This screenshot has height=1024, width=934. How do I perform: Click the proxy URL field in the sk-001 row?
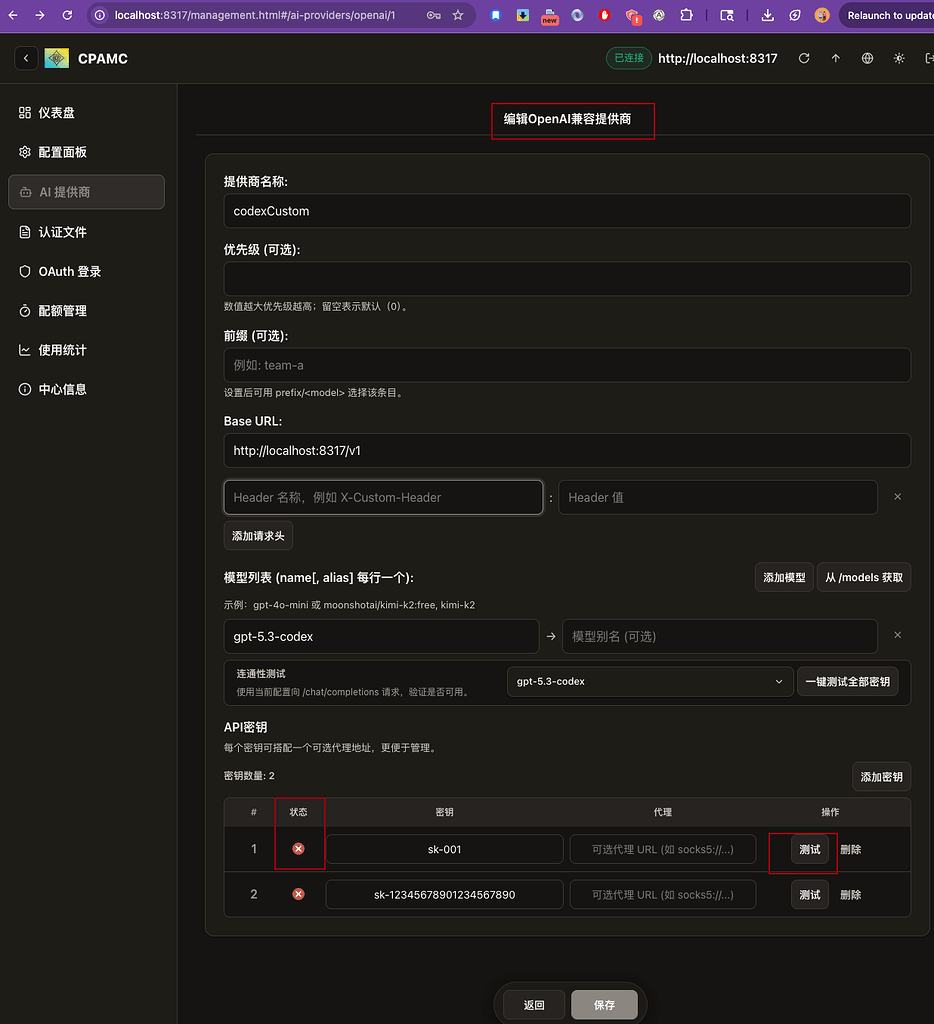(x=663, y=850)
